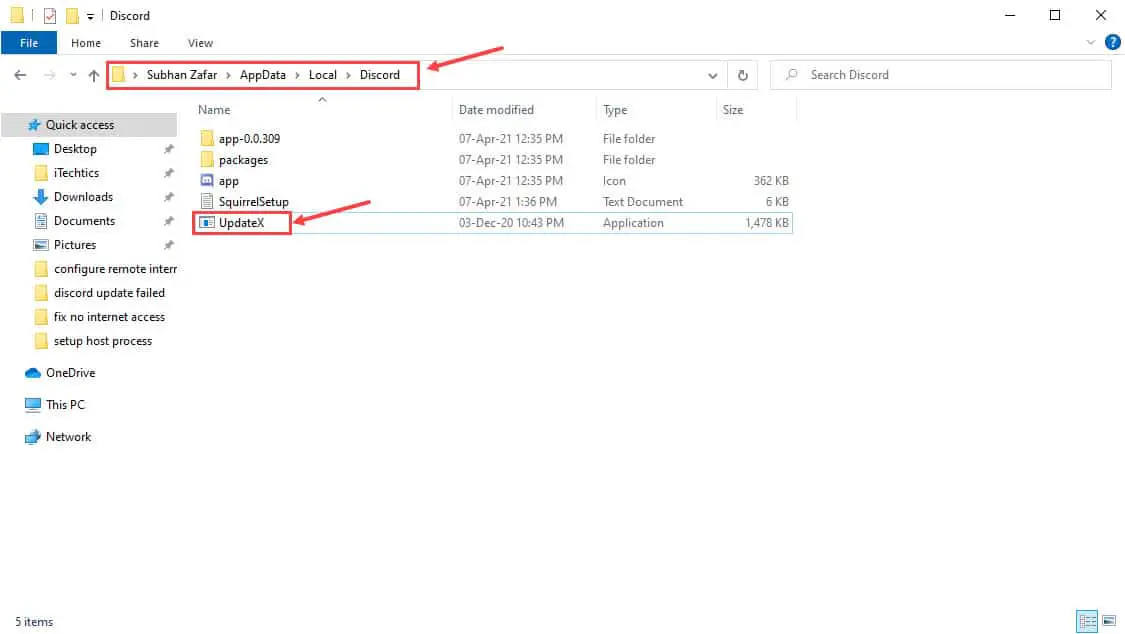The image size is (1125, 634).
Task: Click the SquirrelSetup document icon
Action: coord(207,202)
